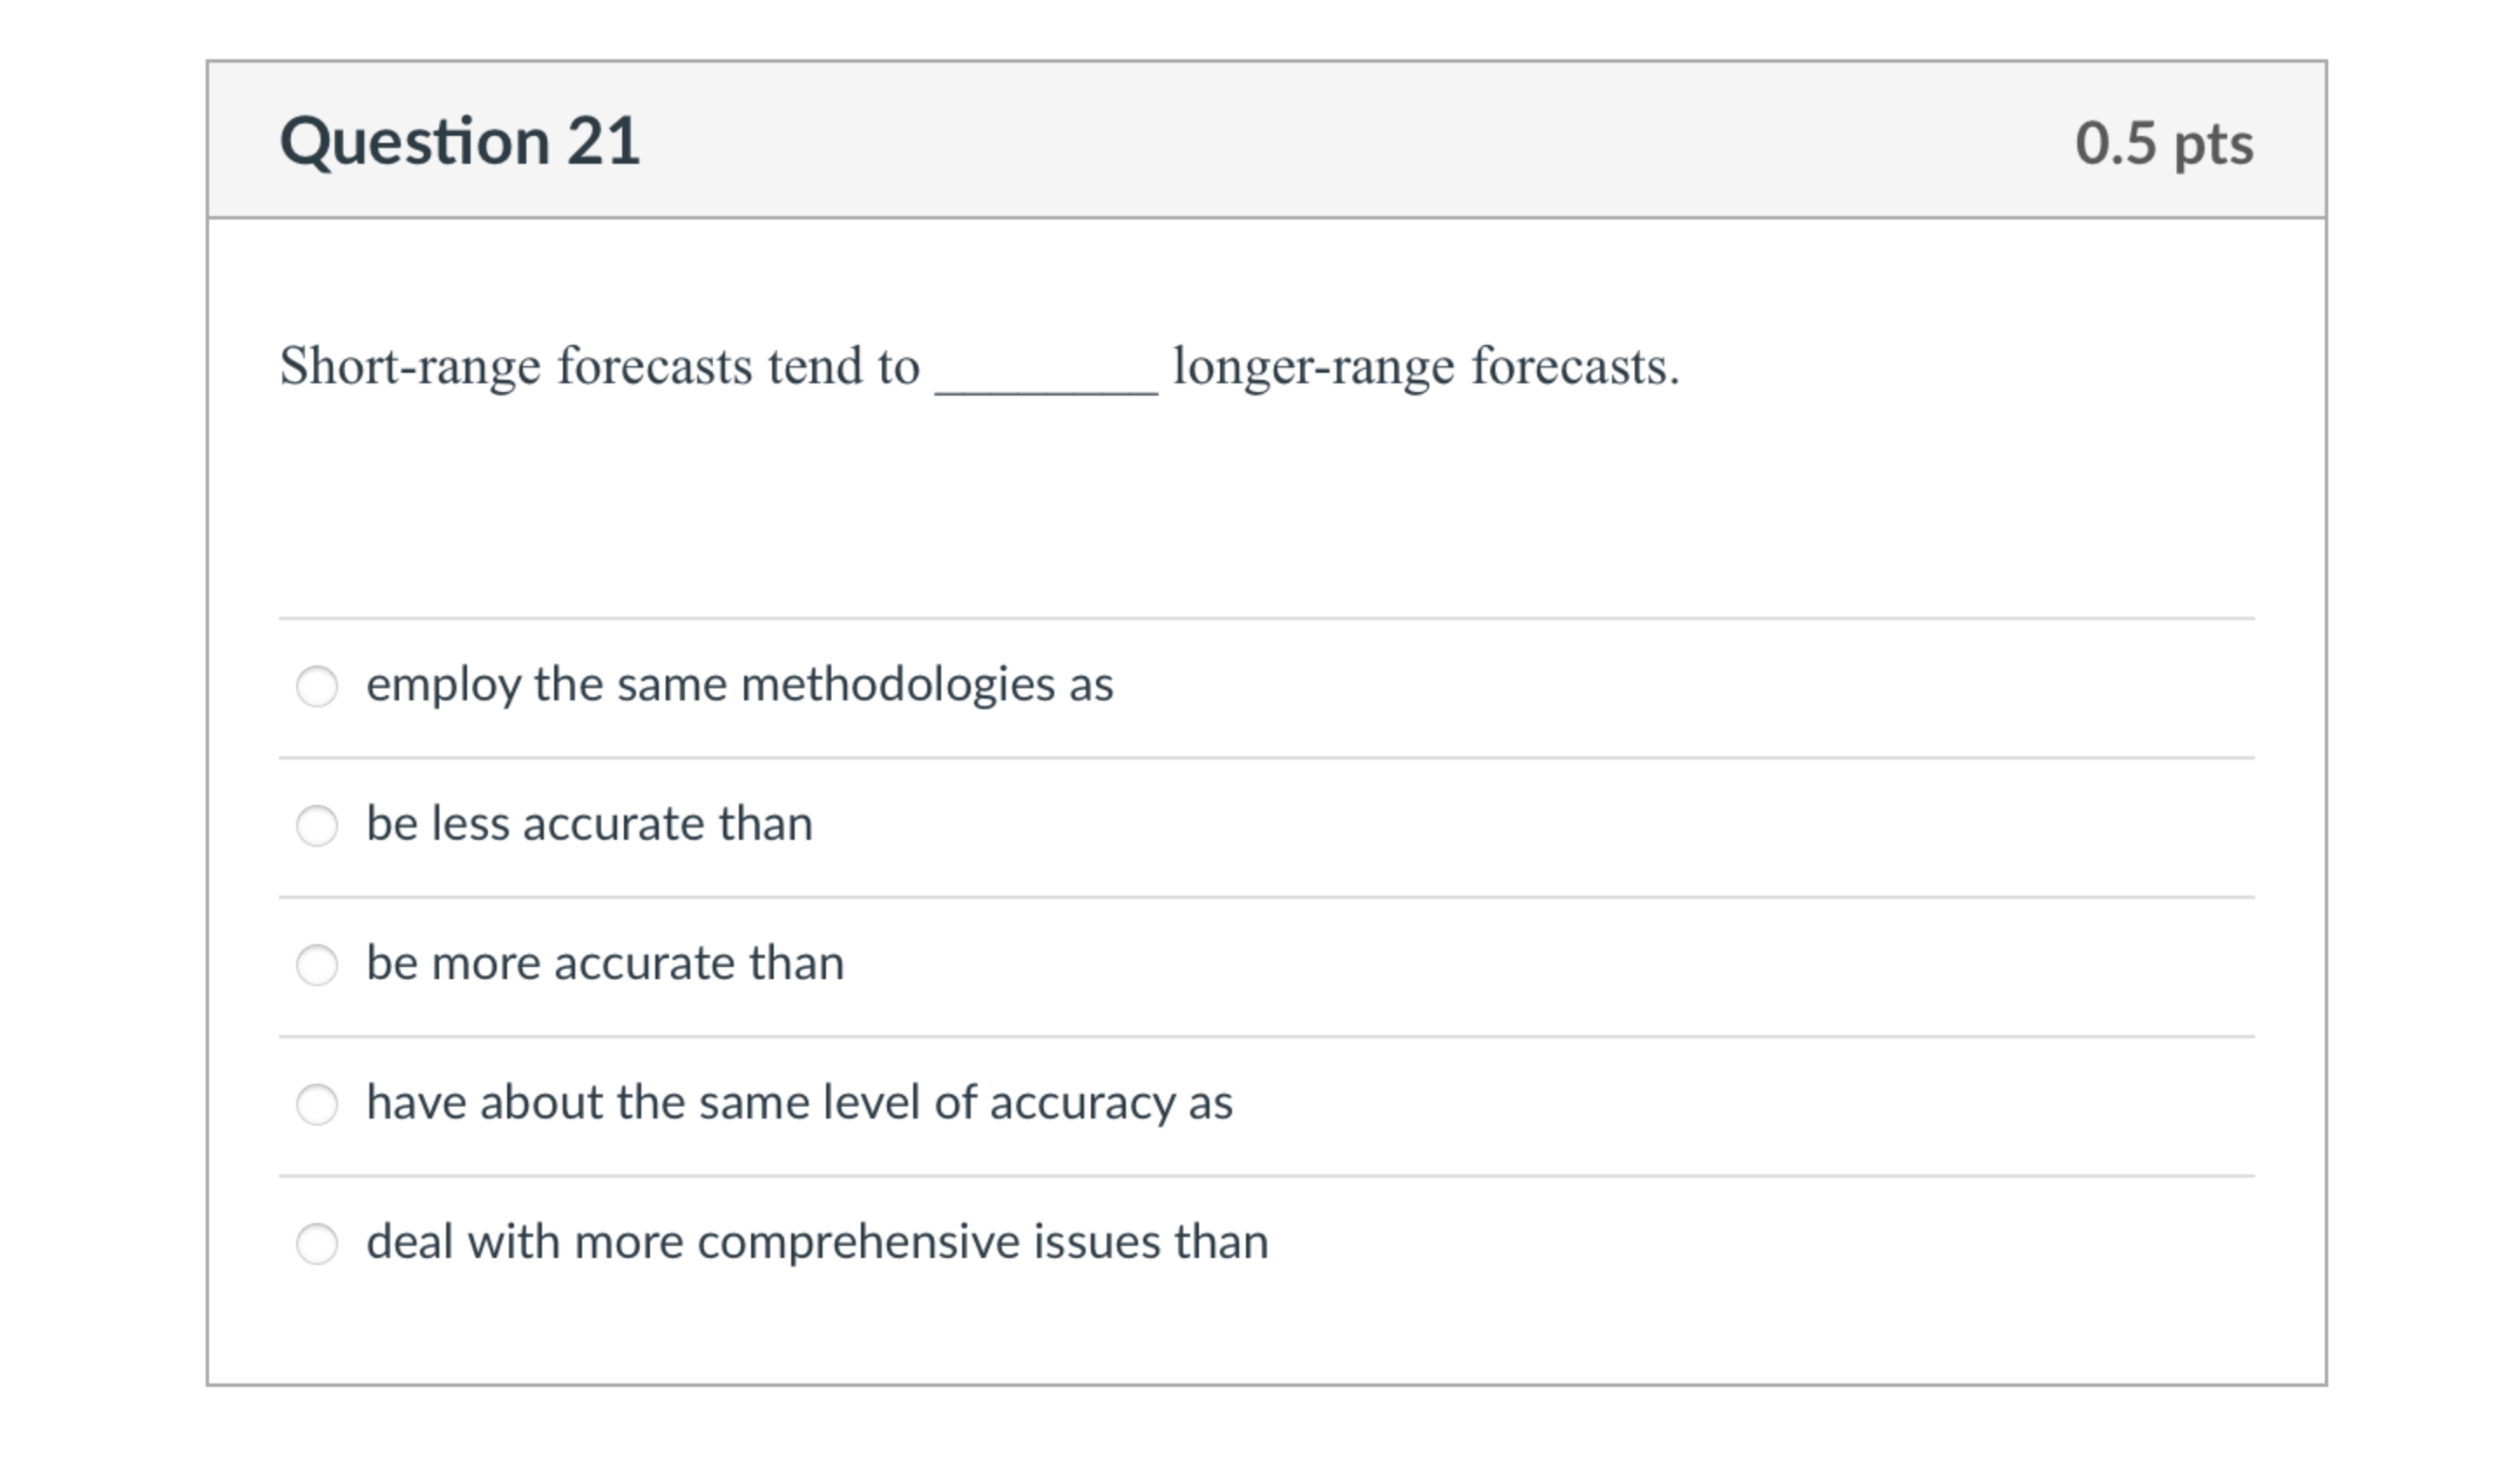Viewport: 2520px width, 1474px height.
Task: Select "have about the same level of accuracy as"
Action: coord(319,1104)
